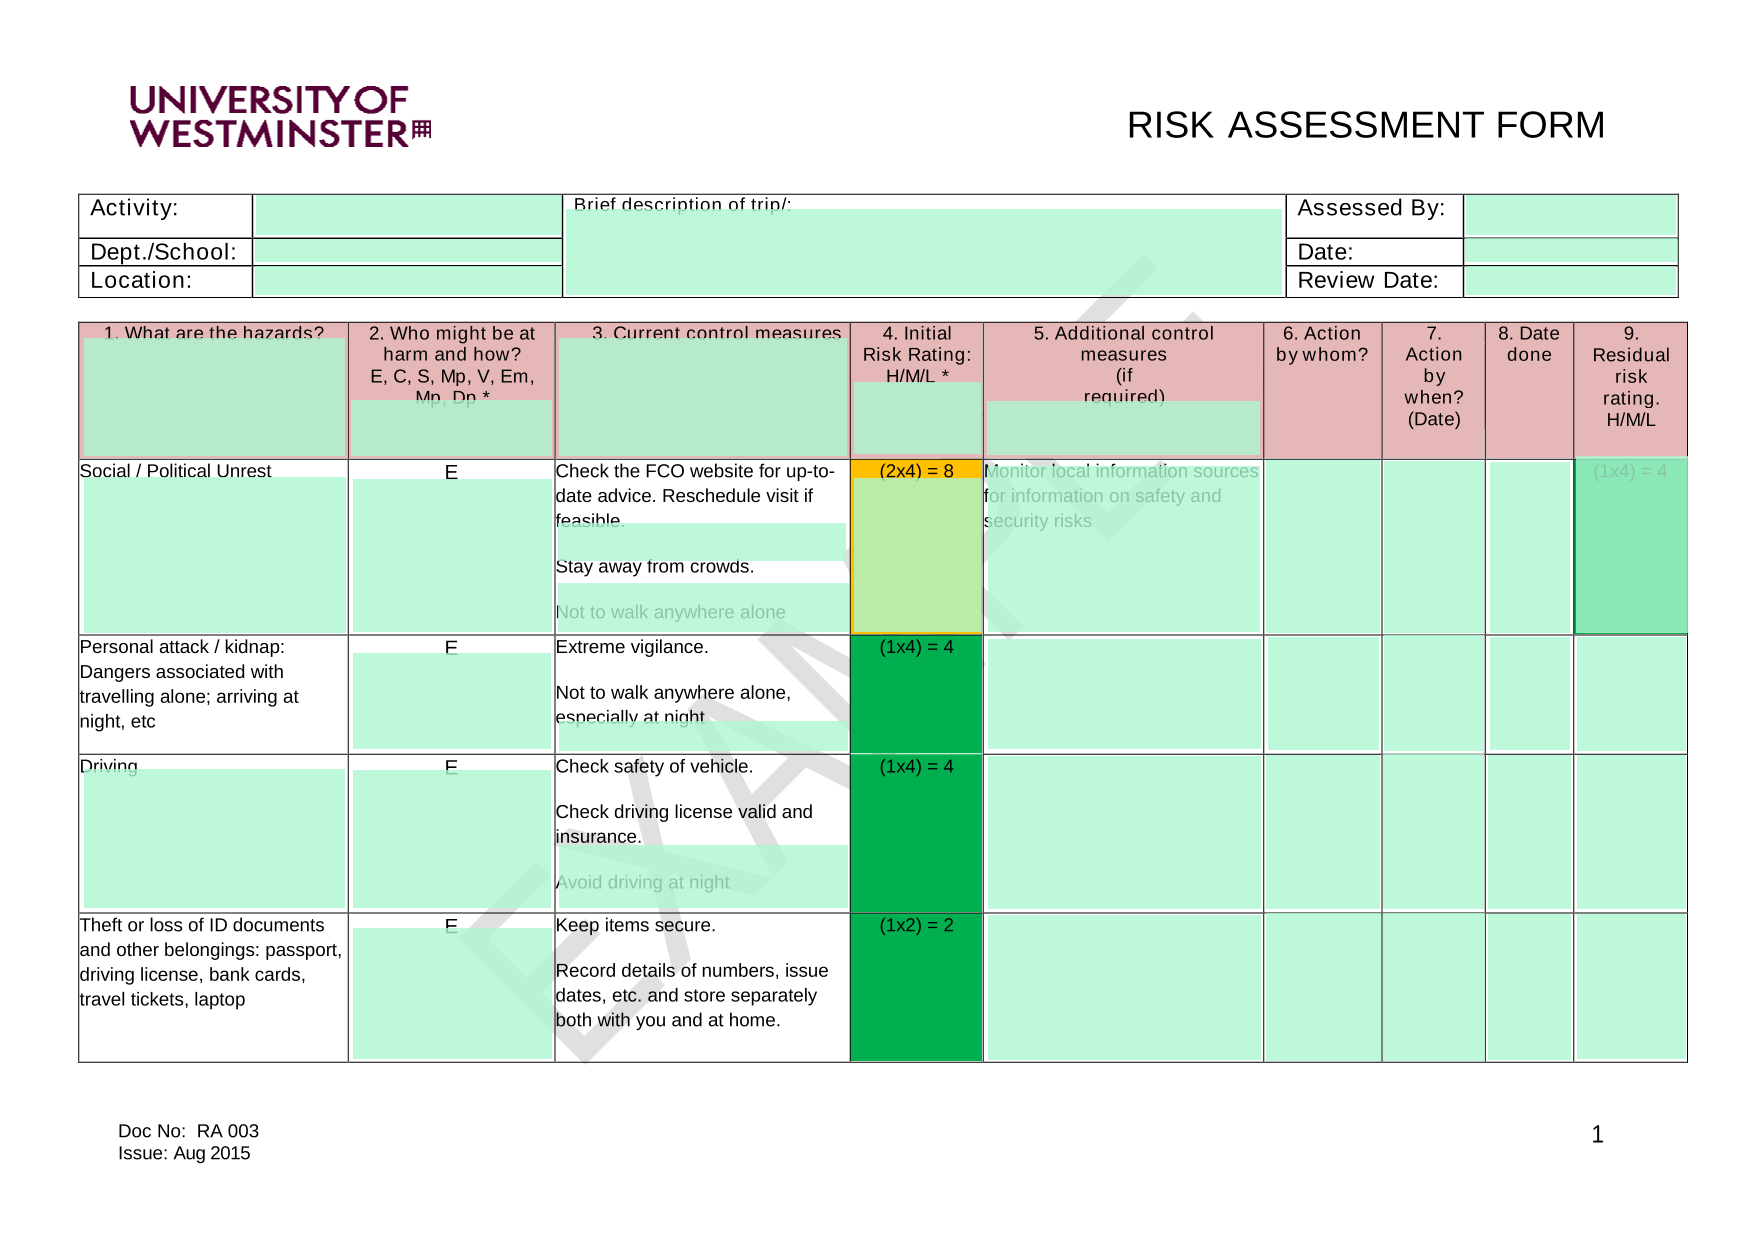
Task: Click the 'Issue: Aug 2015' footer text
Action: click(184, 1153)
